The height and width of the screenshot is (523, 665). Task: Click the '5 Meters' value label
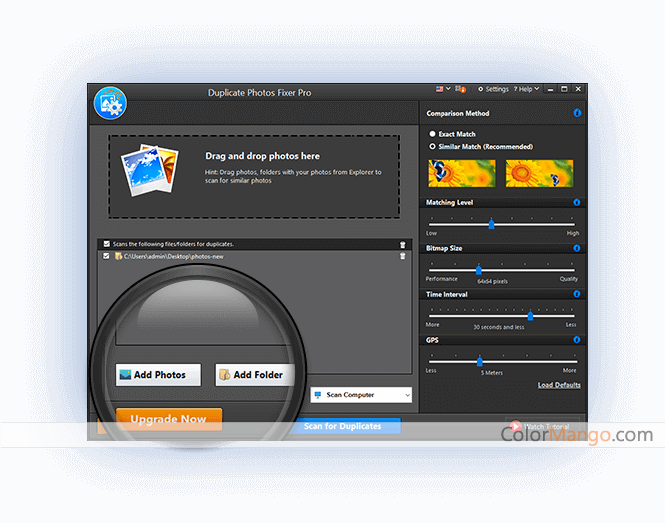(492, 373)
